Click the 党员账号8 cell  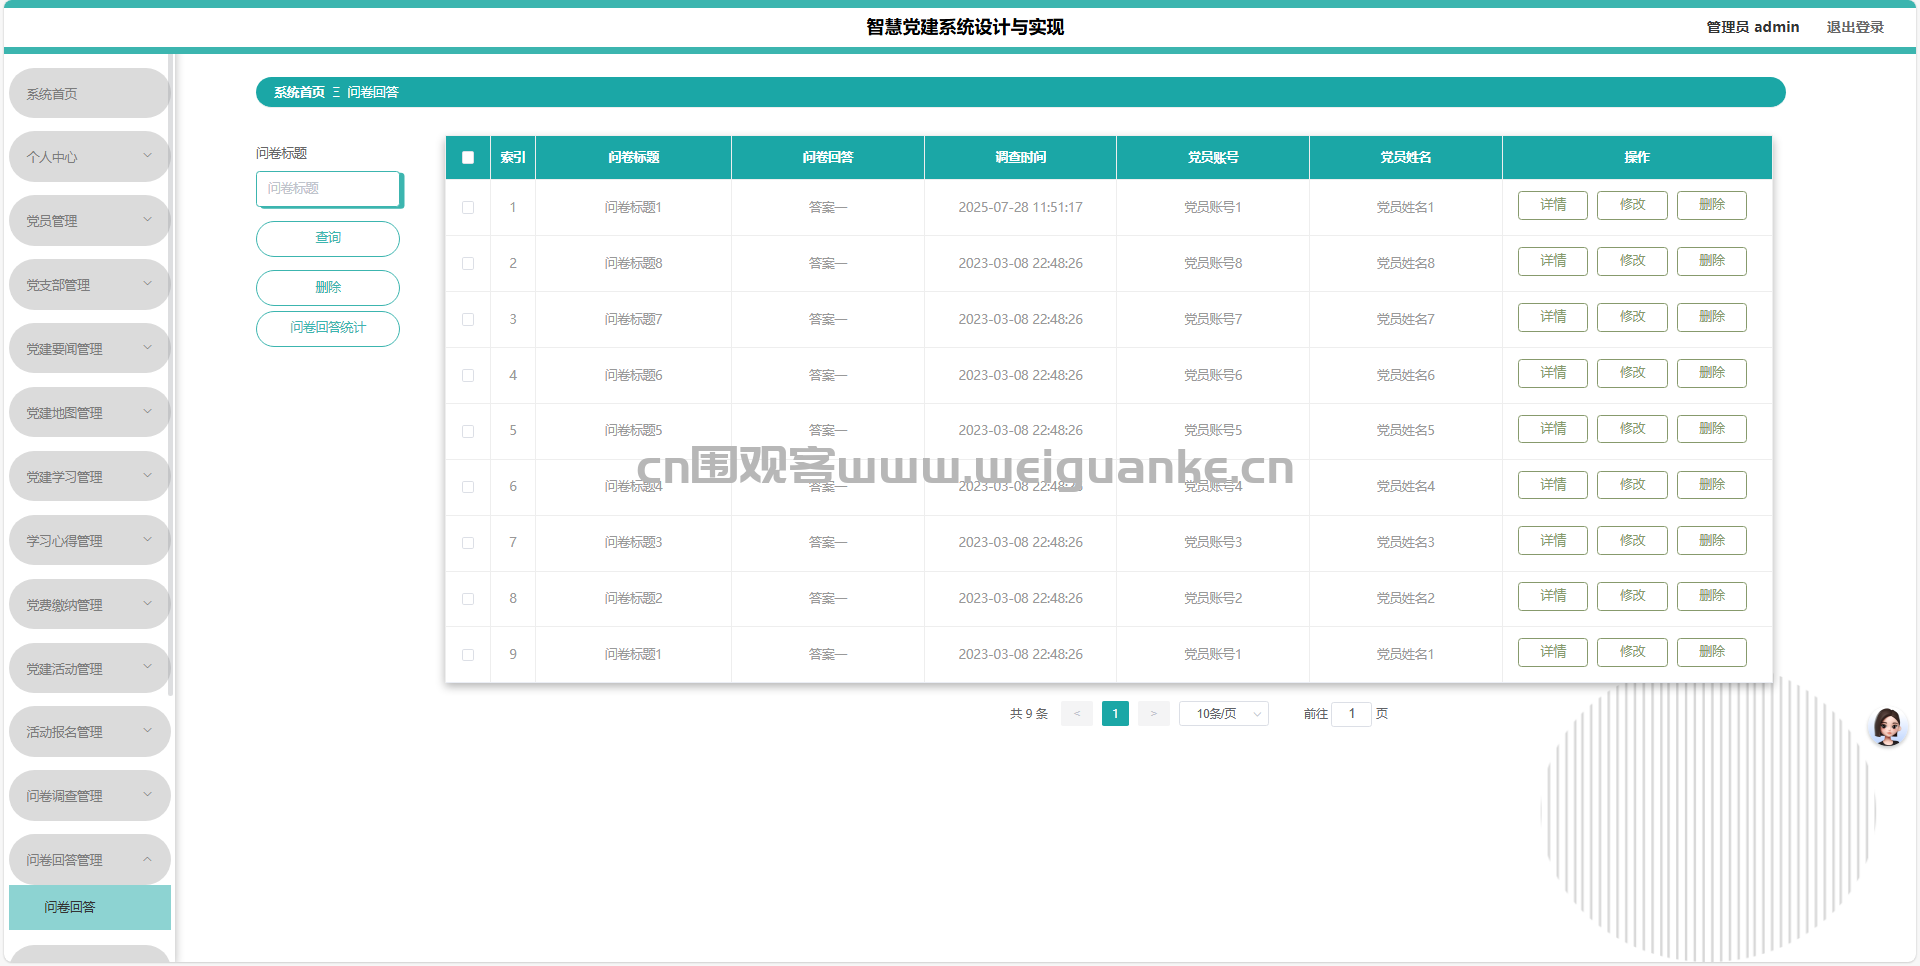(x=1213, y=263)
